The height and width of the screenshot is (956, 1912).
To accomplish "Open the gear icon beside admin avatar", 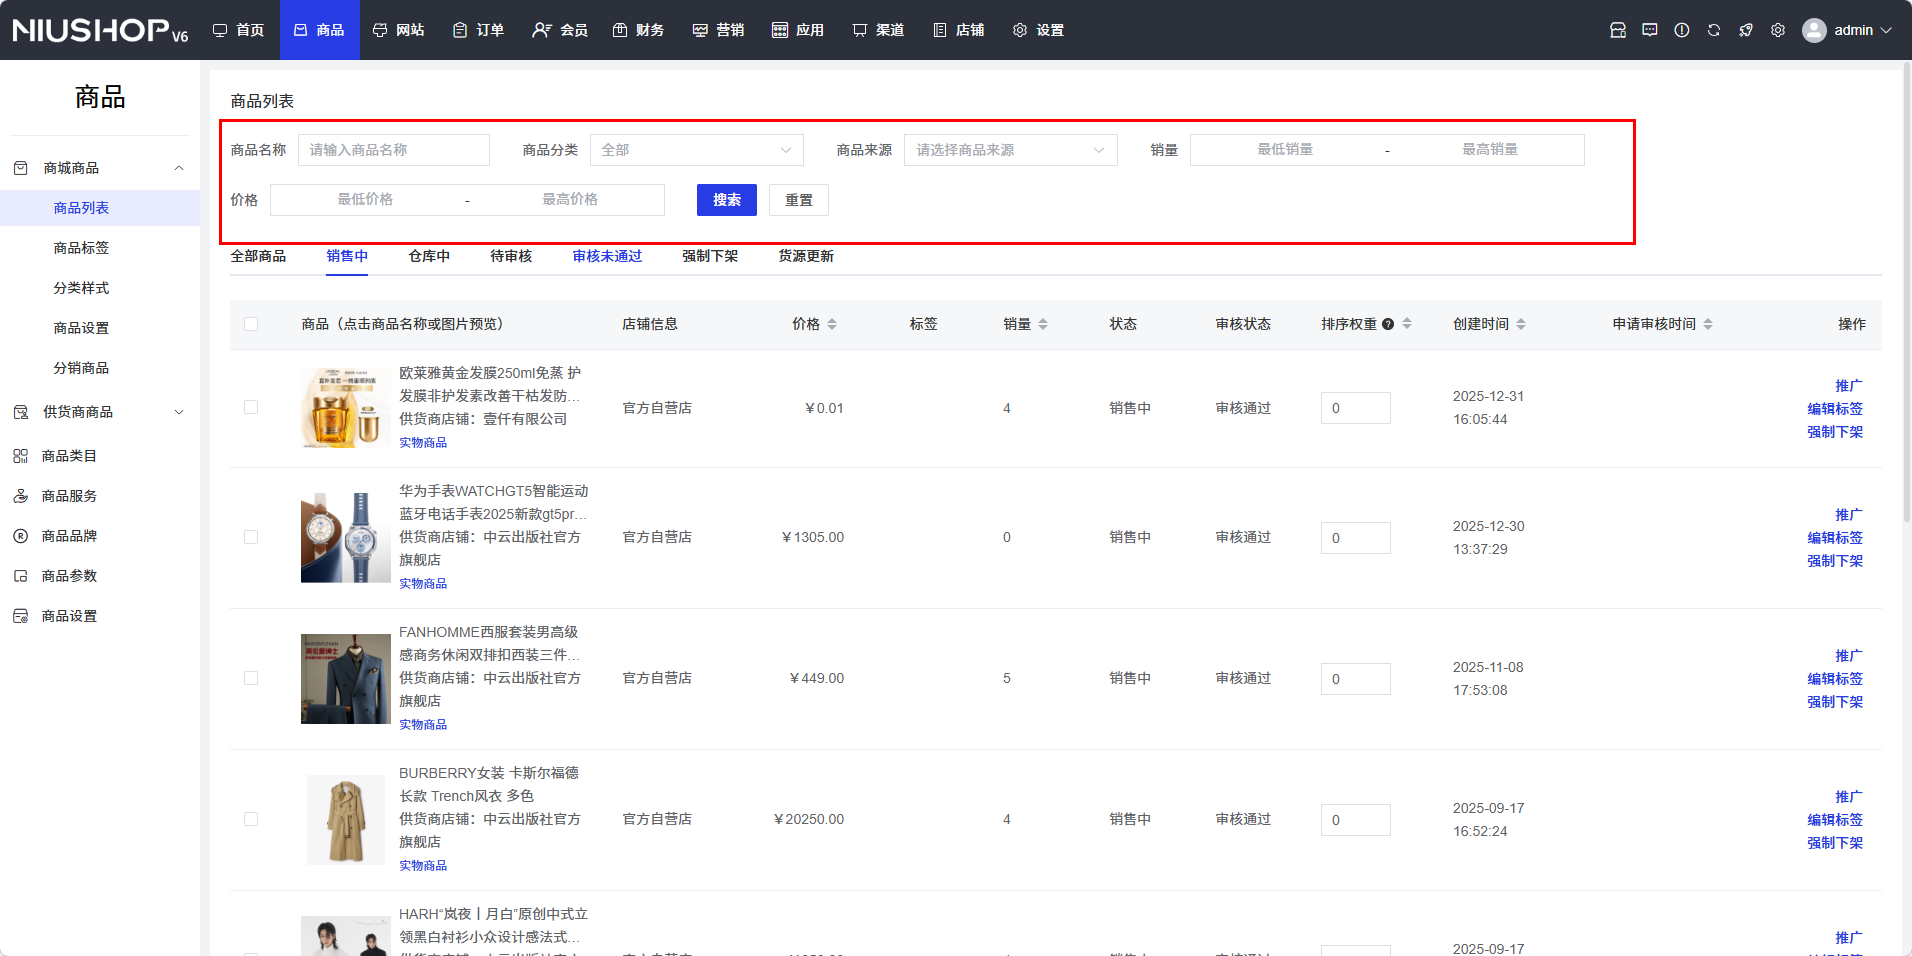I will pyautogui.click(x=1777, y=30).
